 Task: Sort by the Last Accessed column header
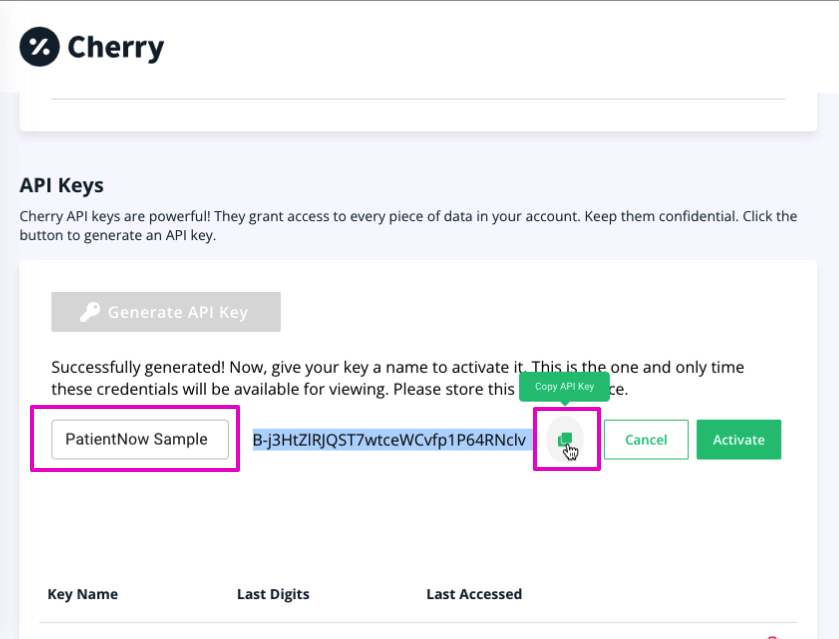[x=474, y=594]
